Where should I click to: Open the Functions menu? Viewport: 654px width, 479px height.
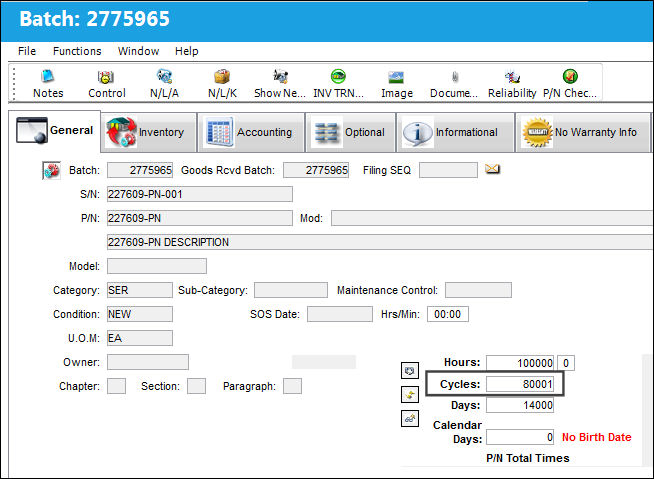click(x=77, y=51)
